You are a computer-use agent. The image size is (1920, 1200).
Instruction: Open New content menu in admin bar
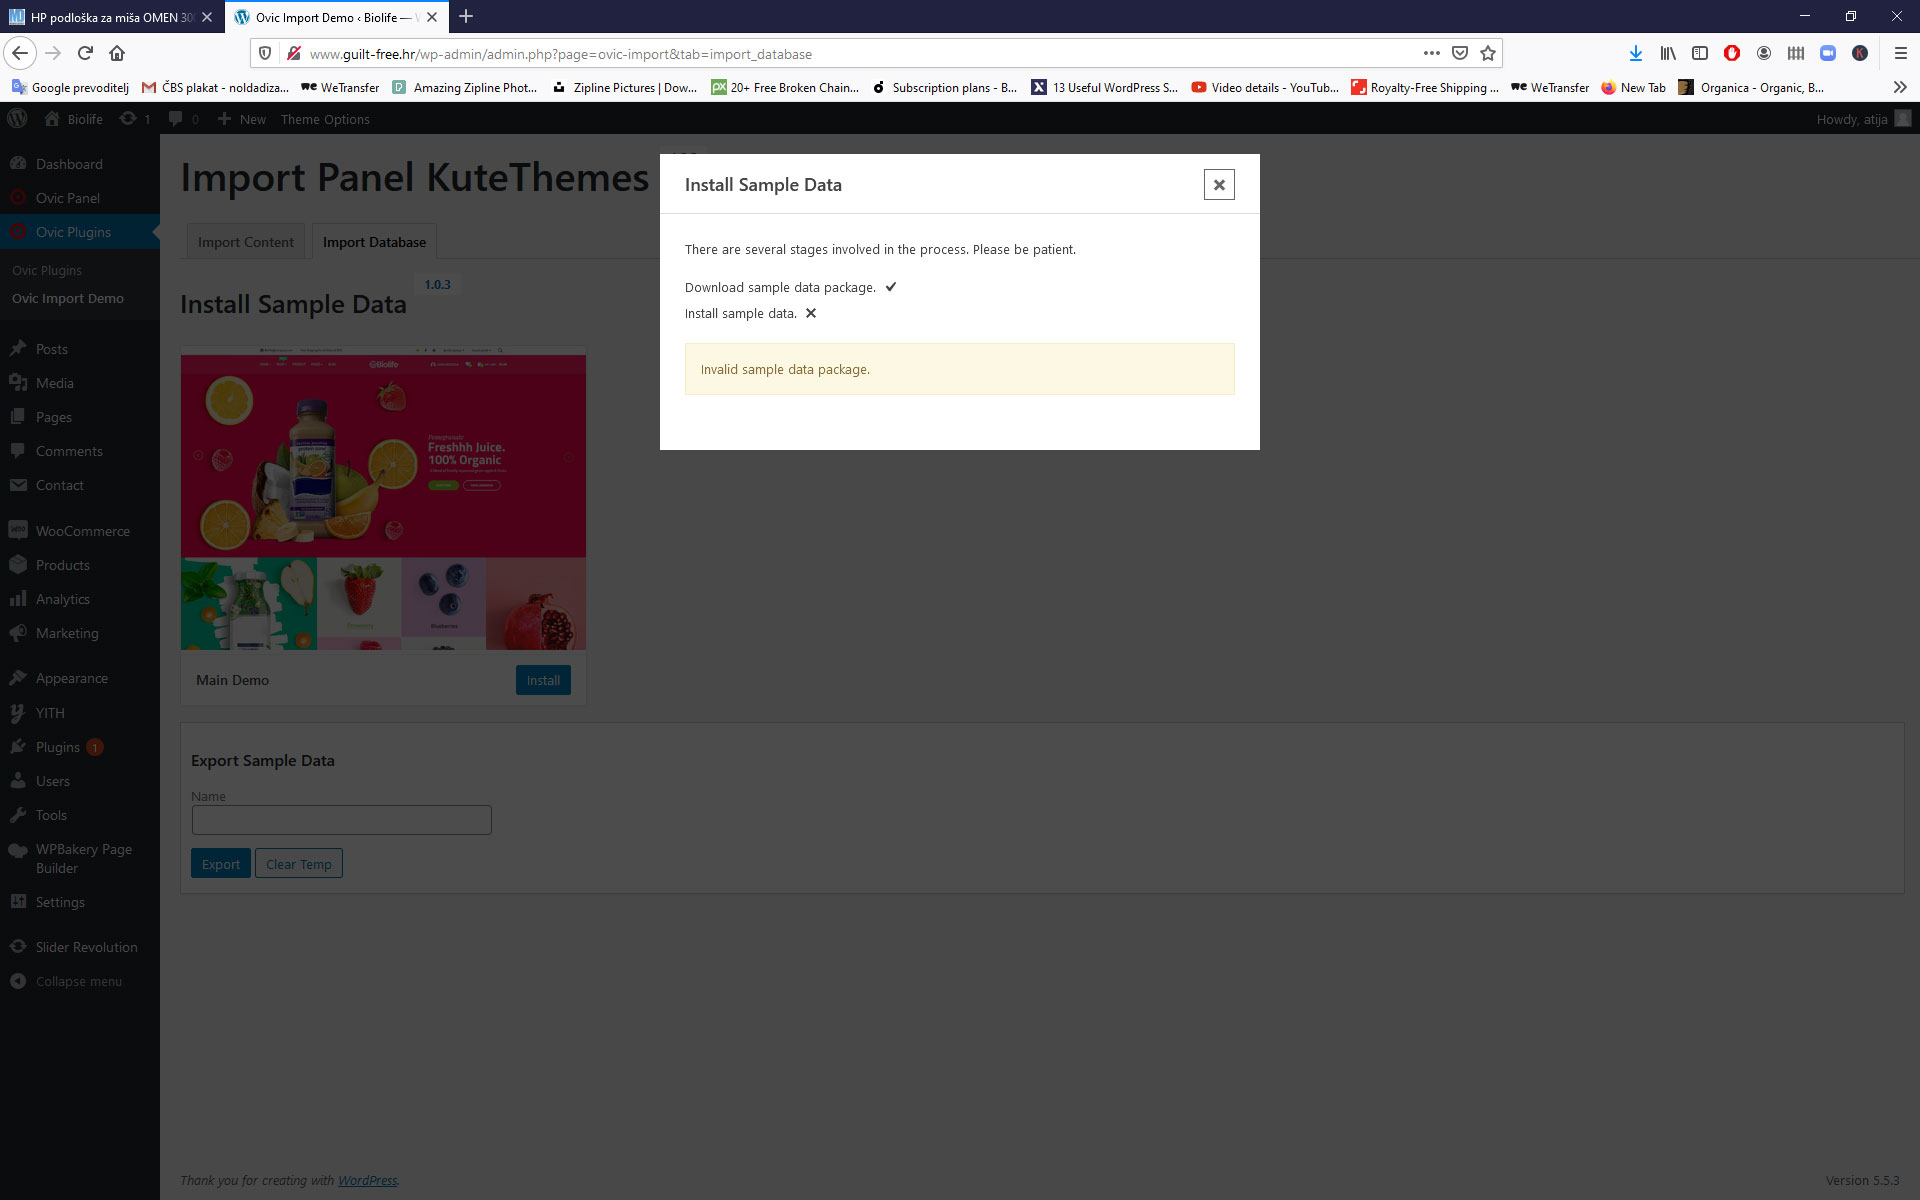[242, 119]
